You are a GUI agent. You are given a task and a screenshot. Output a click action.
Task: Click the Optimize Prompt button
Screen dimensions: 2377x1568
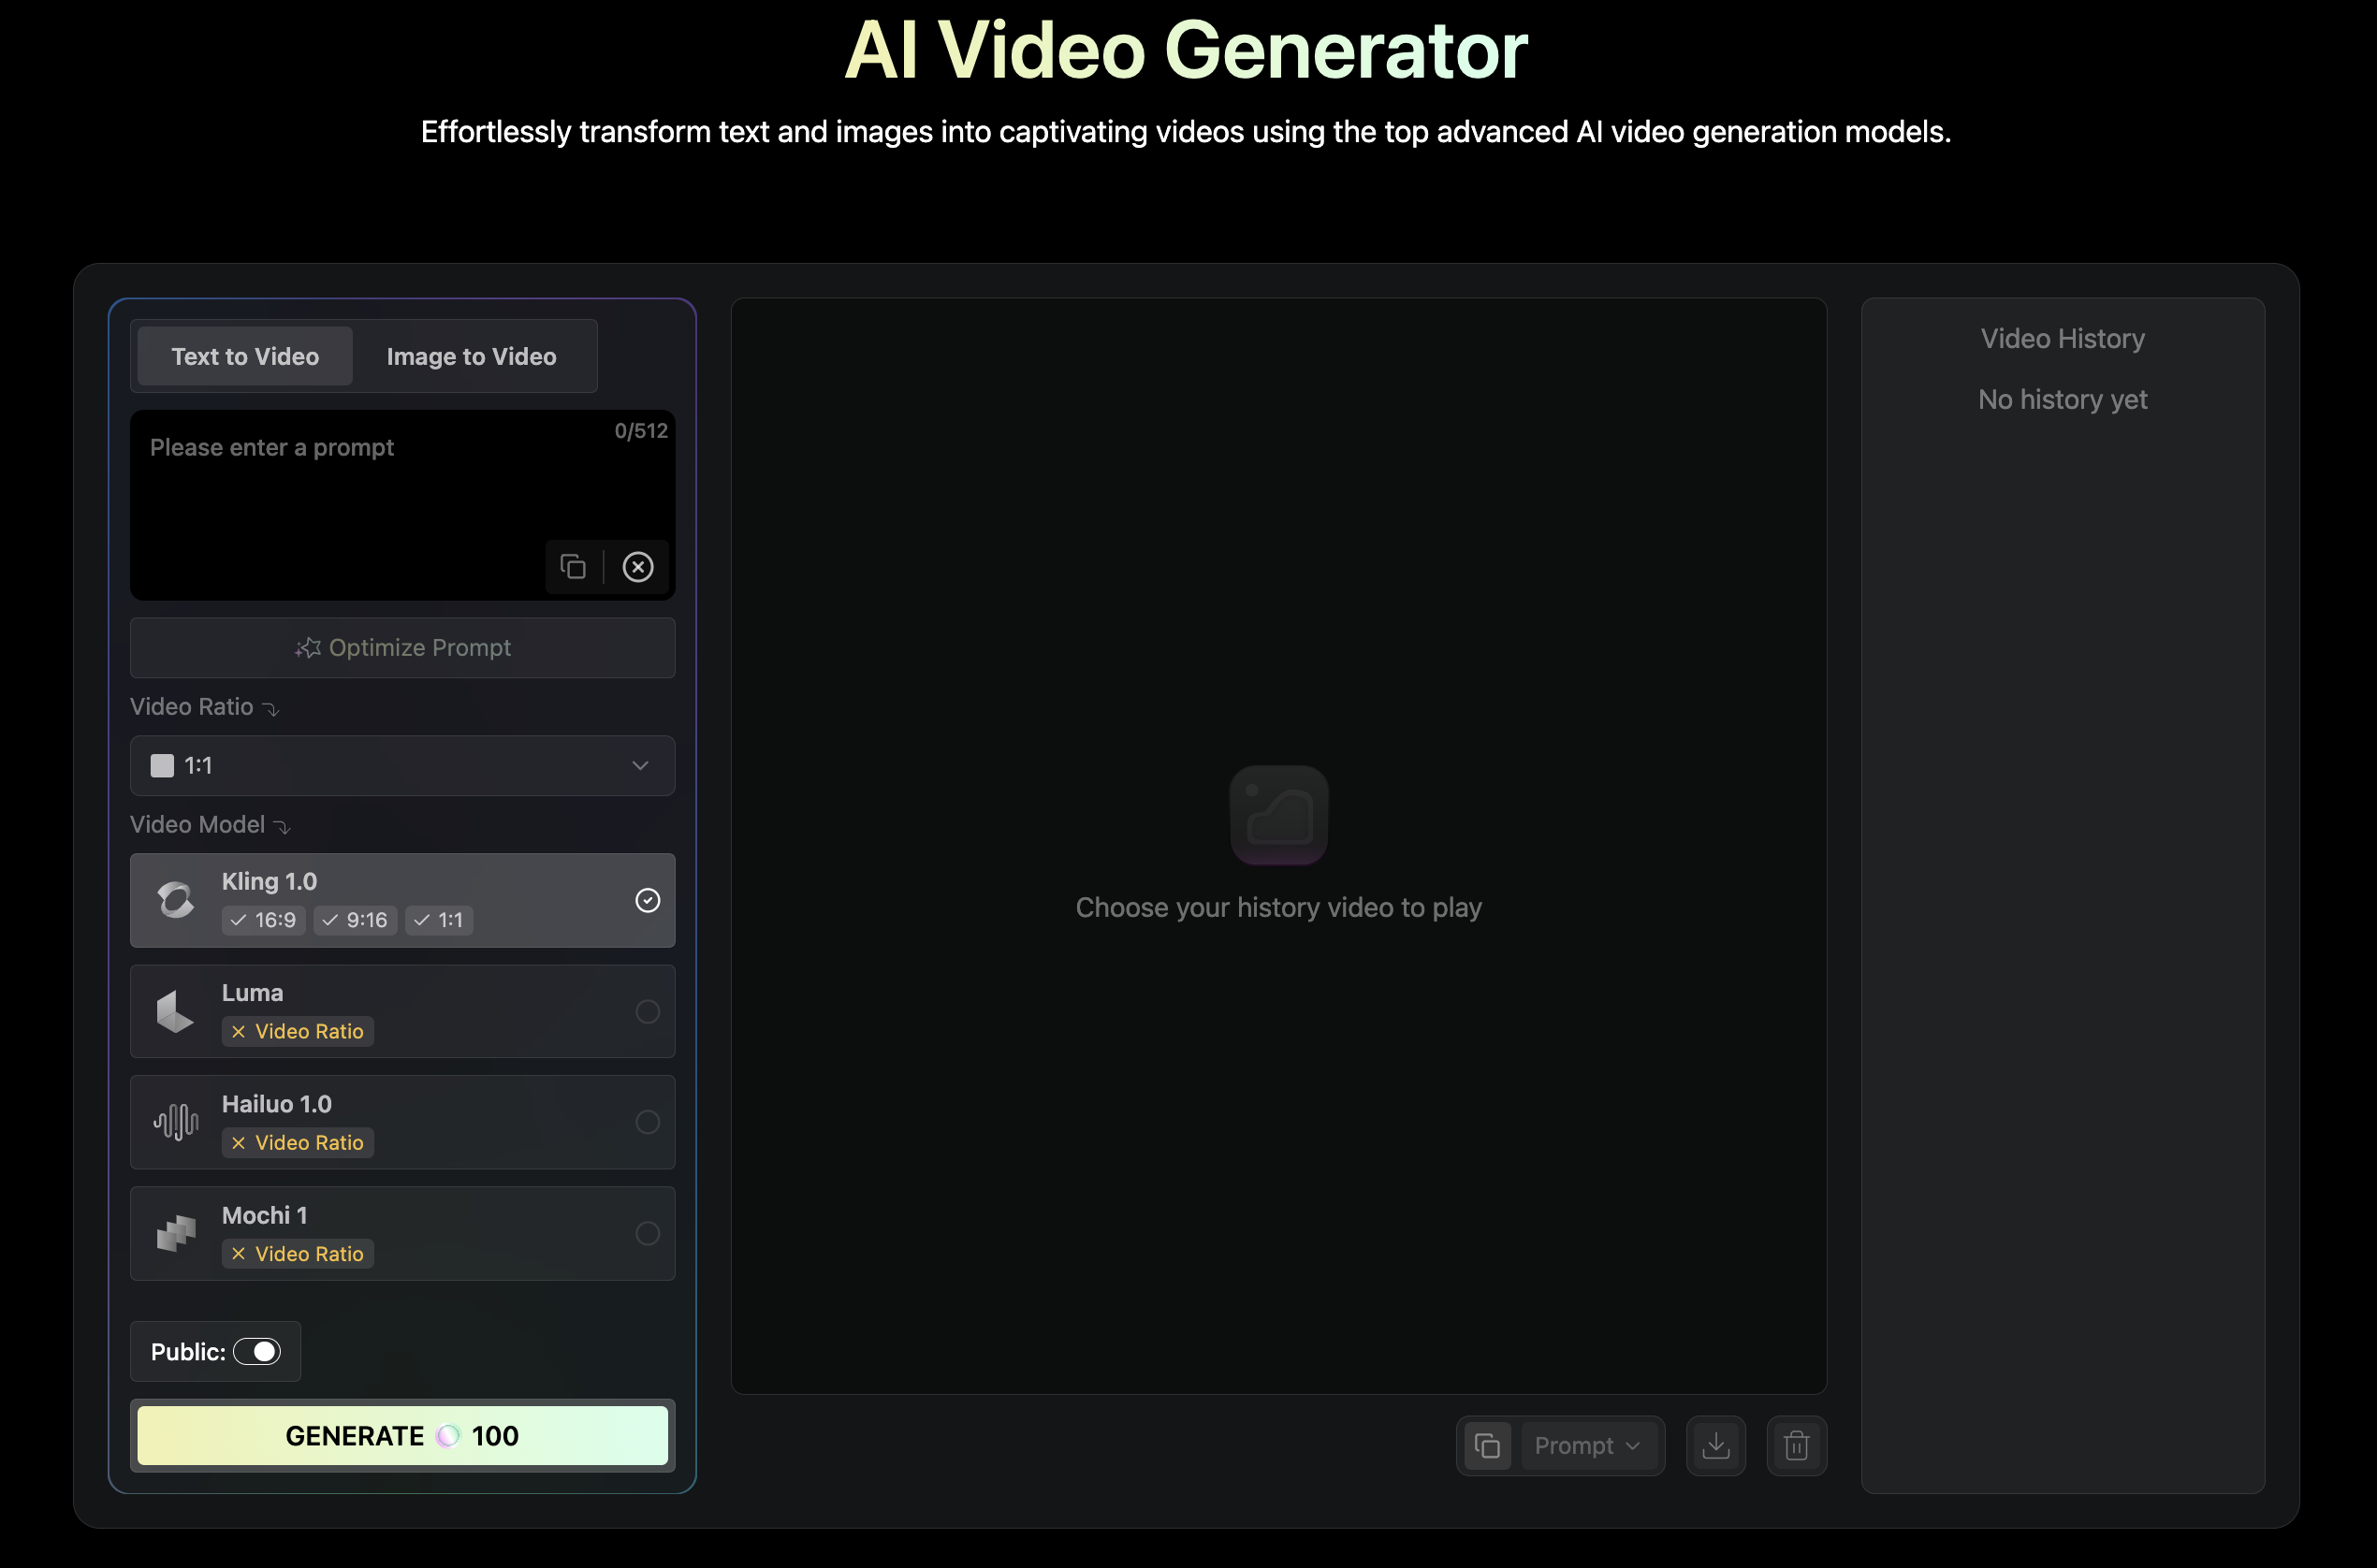click(402, 648)
